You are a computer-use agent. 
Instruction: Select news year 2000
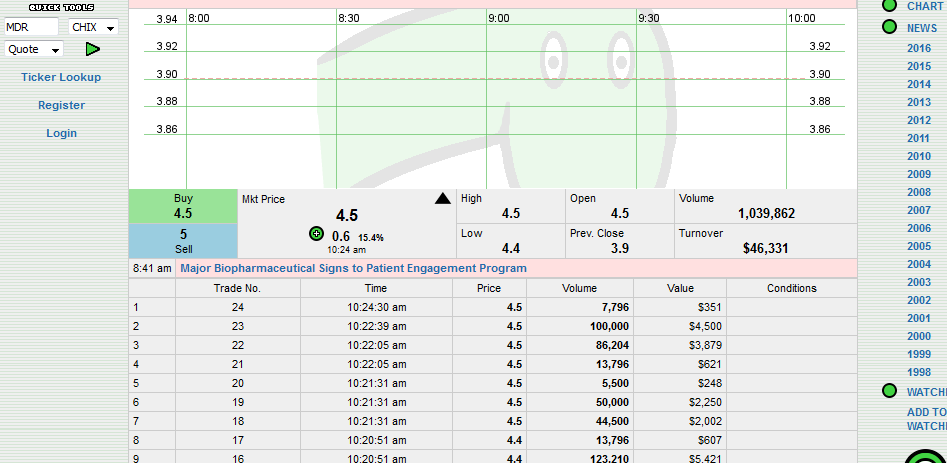[x=919, y=336]
